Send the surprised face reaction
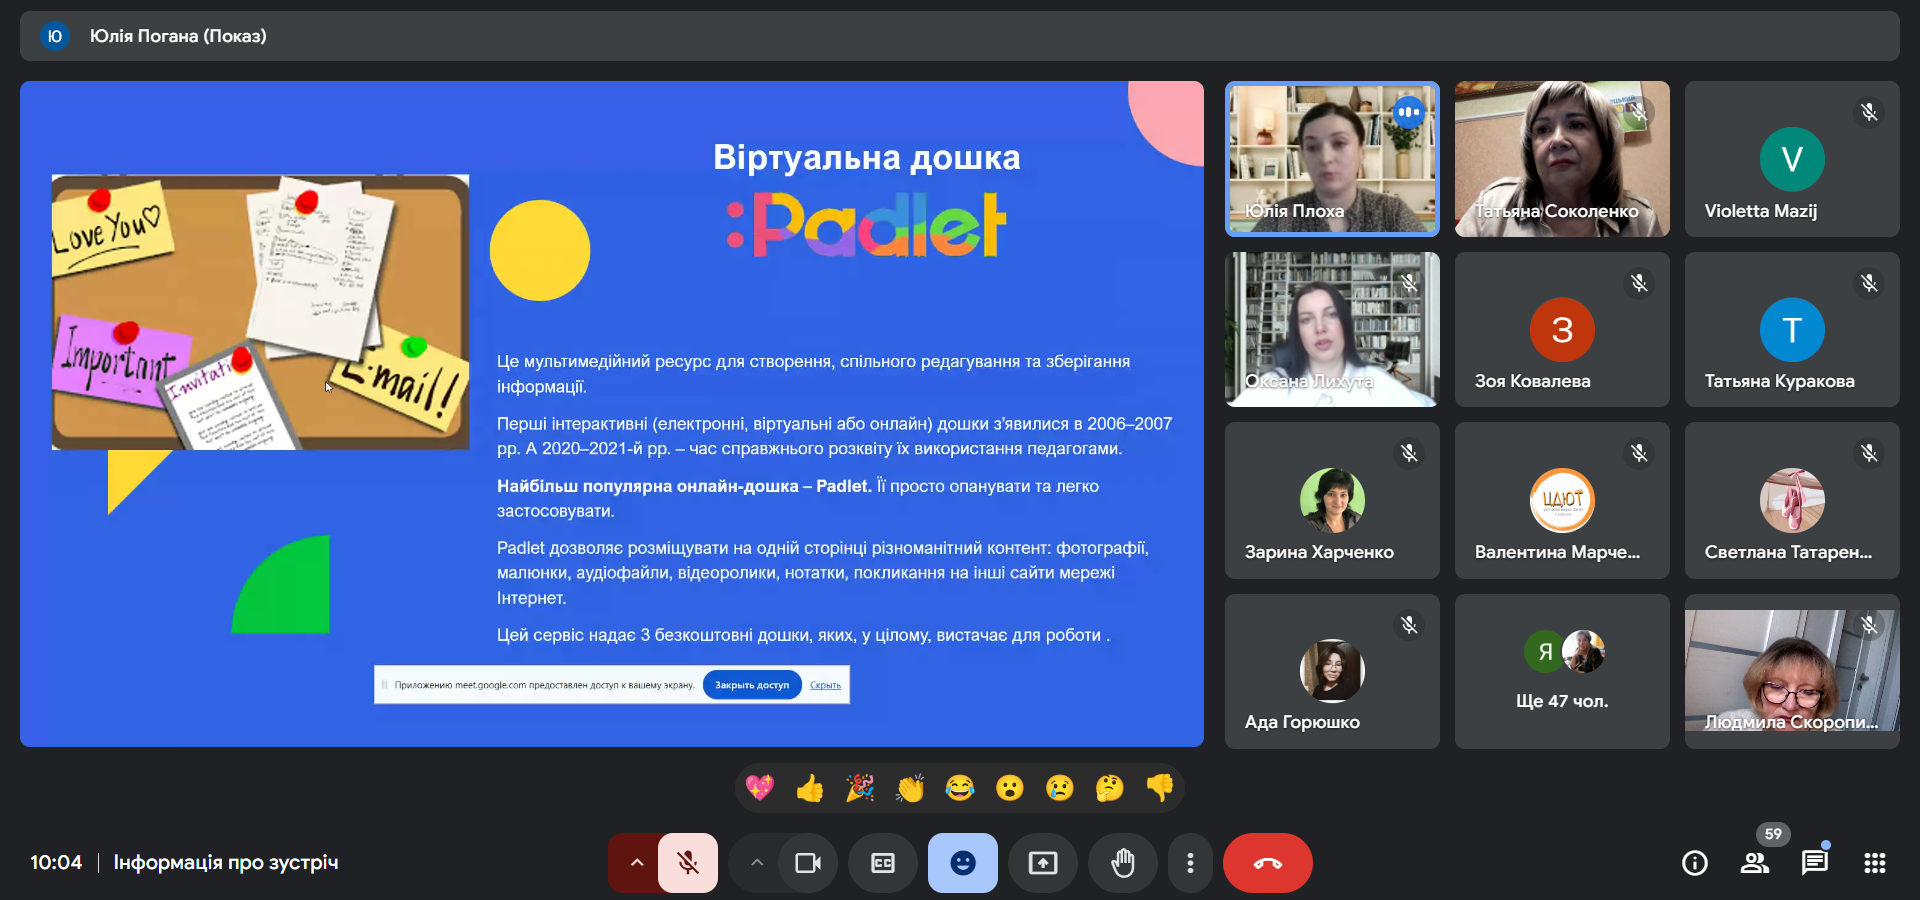 coord(1010,788)
